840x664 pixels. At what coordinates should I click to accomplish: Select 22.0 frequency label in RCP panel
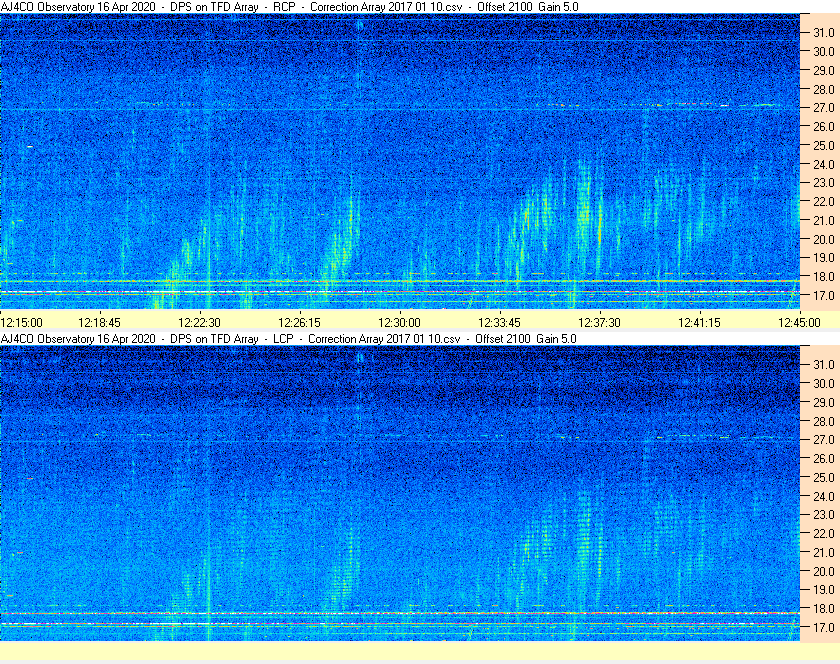pos(823,202)
